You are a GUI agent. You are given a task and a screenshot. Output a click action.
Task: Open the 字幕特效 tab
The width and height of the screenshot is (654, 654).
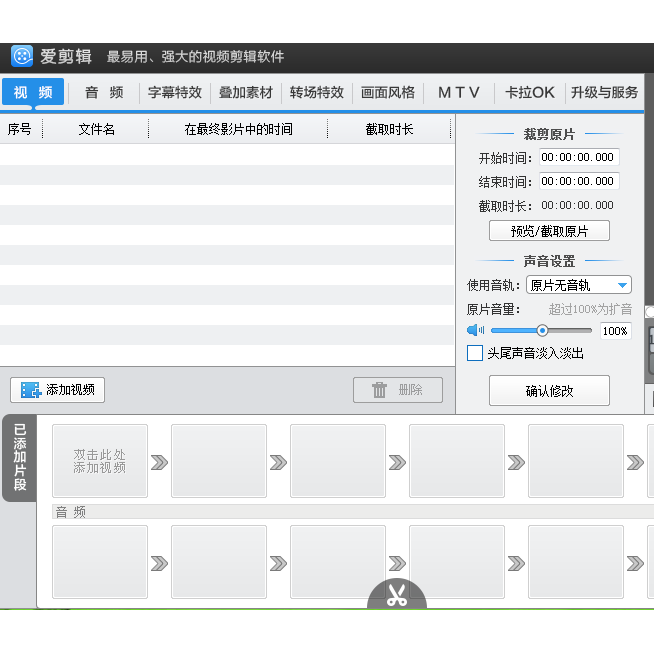click(175, 92)
